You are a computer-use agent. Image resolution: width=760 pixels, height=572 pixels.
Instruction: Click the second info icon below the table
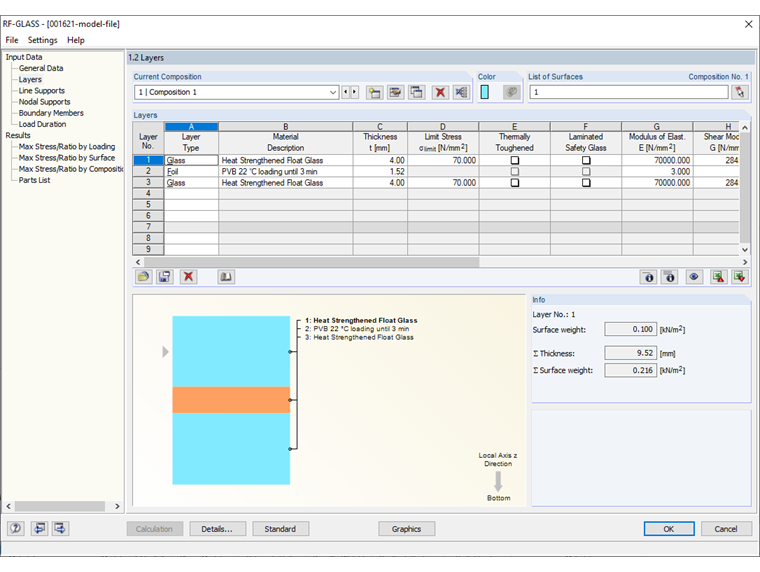coord(670,277)
